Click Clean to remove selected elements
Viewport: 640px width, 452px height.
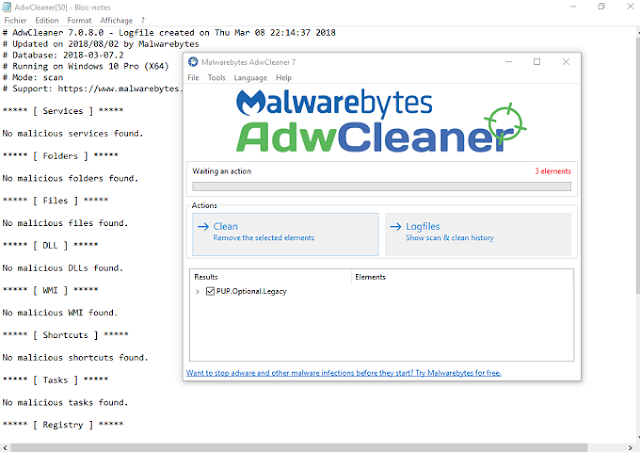(285, 234)
